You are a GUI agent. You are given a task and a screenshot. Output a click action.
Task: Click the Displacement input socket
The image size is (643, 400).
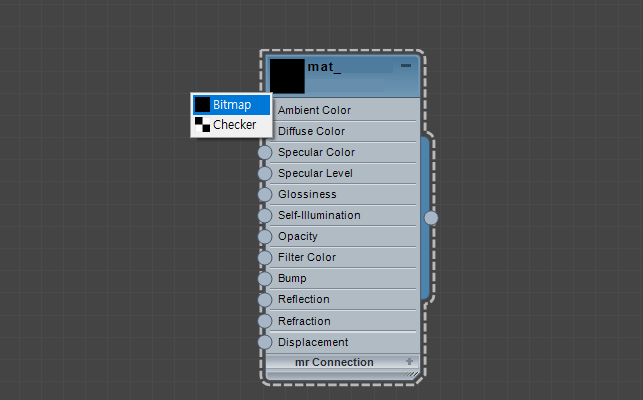(x=265, y=342)
